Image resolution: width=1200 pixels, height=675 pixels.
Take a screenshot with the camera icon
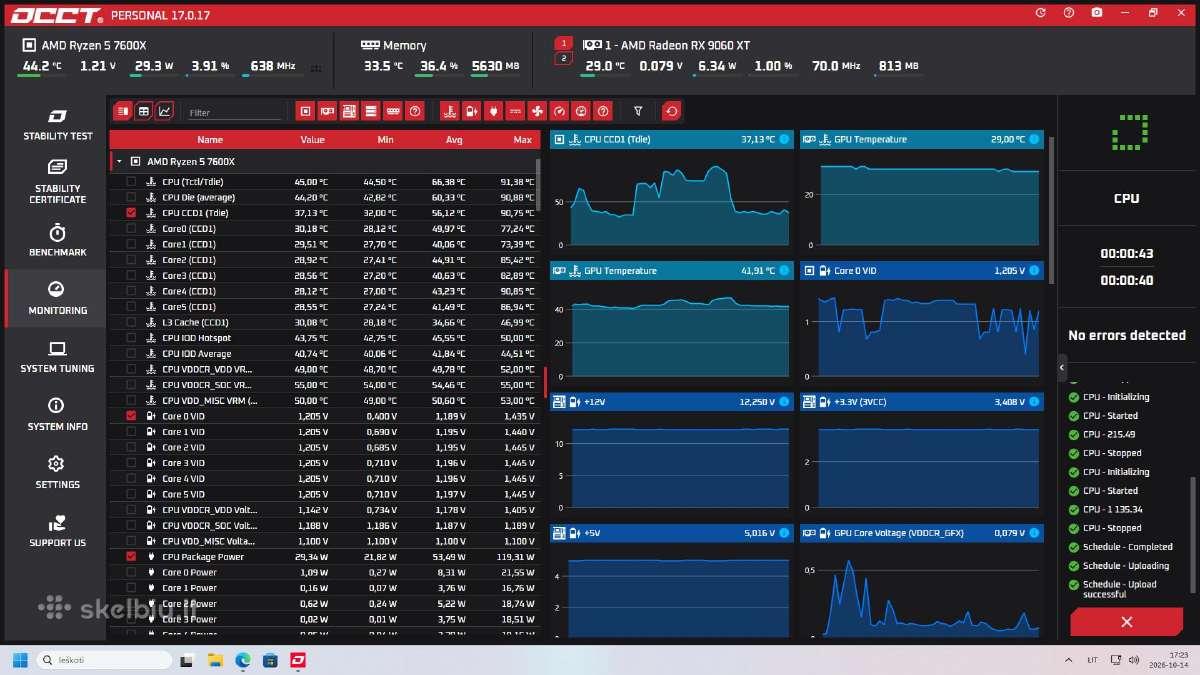pyautogui.click(x=1097, y=13)
